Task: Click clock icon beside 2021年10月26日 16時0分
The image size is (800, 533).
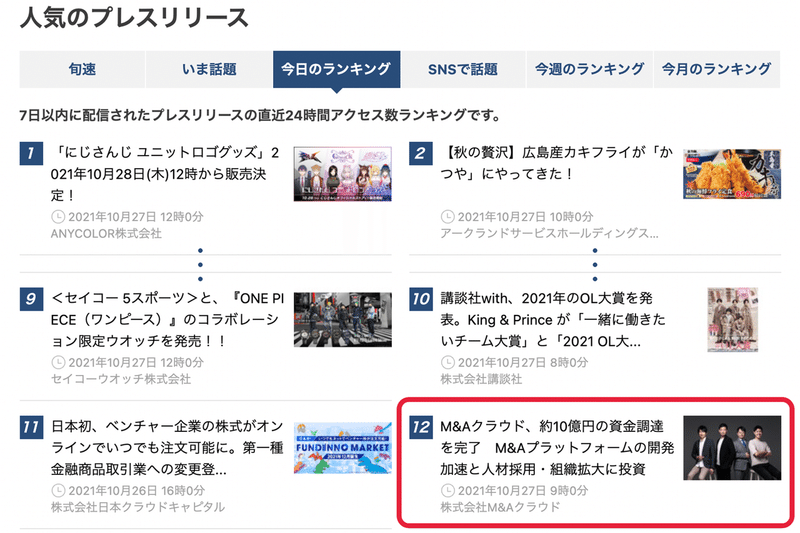Action: (x=58, y=491)
